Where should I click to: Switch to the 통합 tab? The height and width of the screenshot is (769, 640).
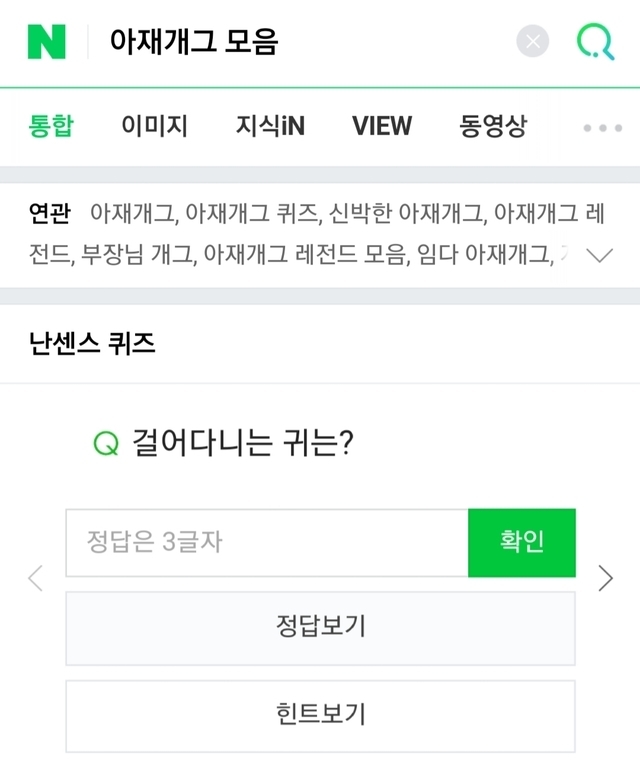(x=52, y=126)
